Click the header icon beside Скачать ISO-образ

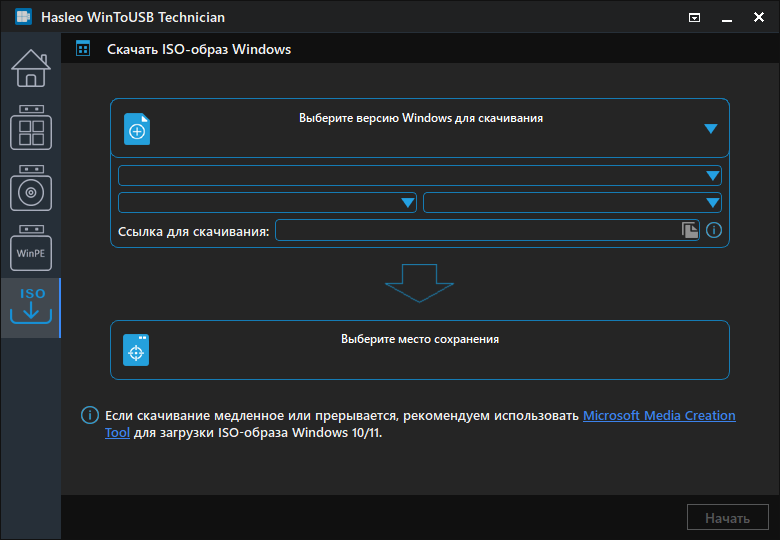[x=83, y=49]
